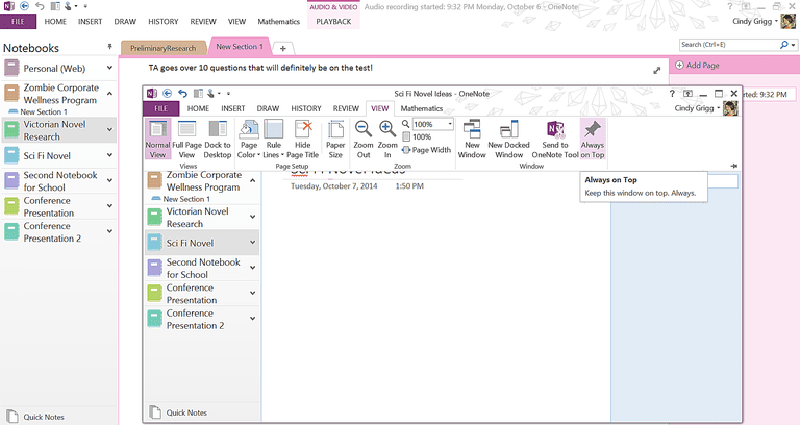Open VIEW tab in back window
This screenshot has width=800, height=425.
coord(237,22)
